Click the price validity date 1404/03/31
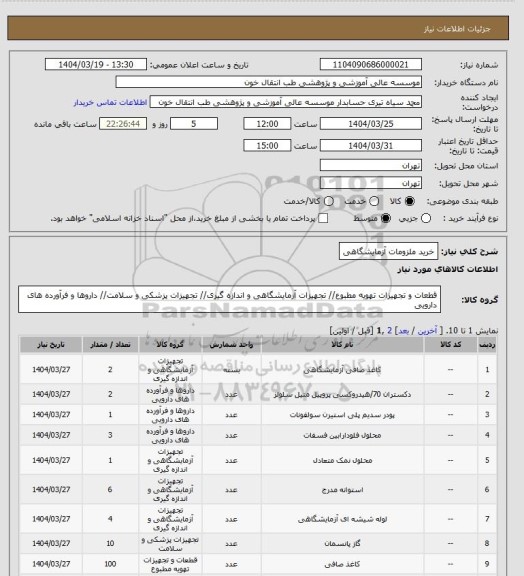This screenshot has width=524, height=576. (370, 145)
